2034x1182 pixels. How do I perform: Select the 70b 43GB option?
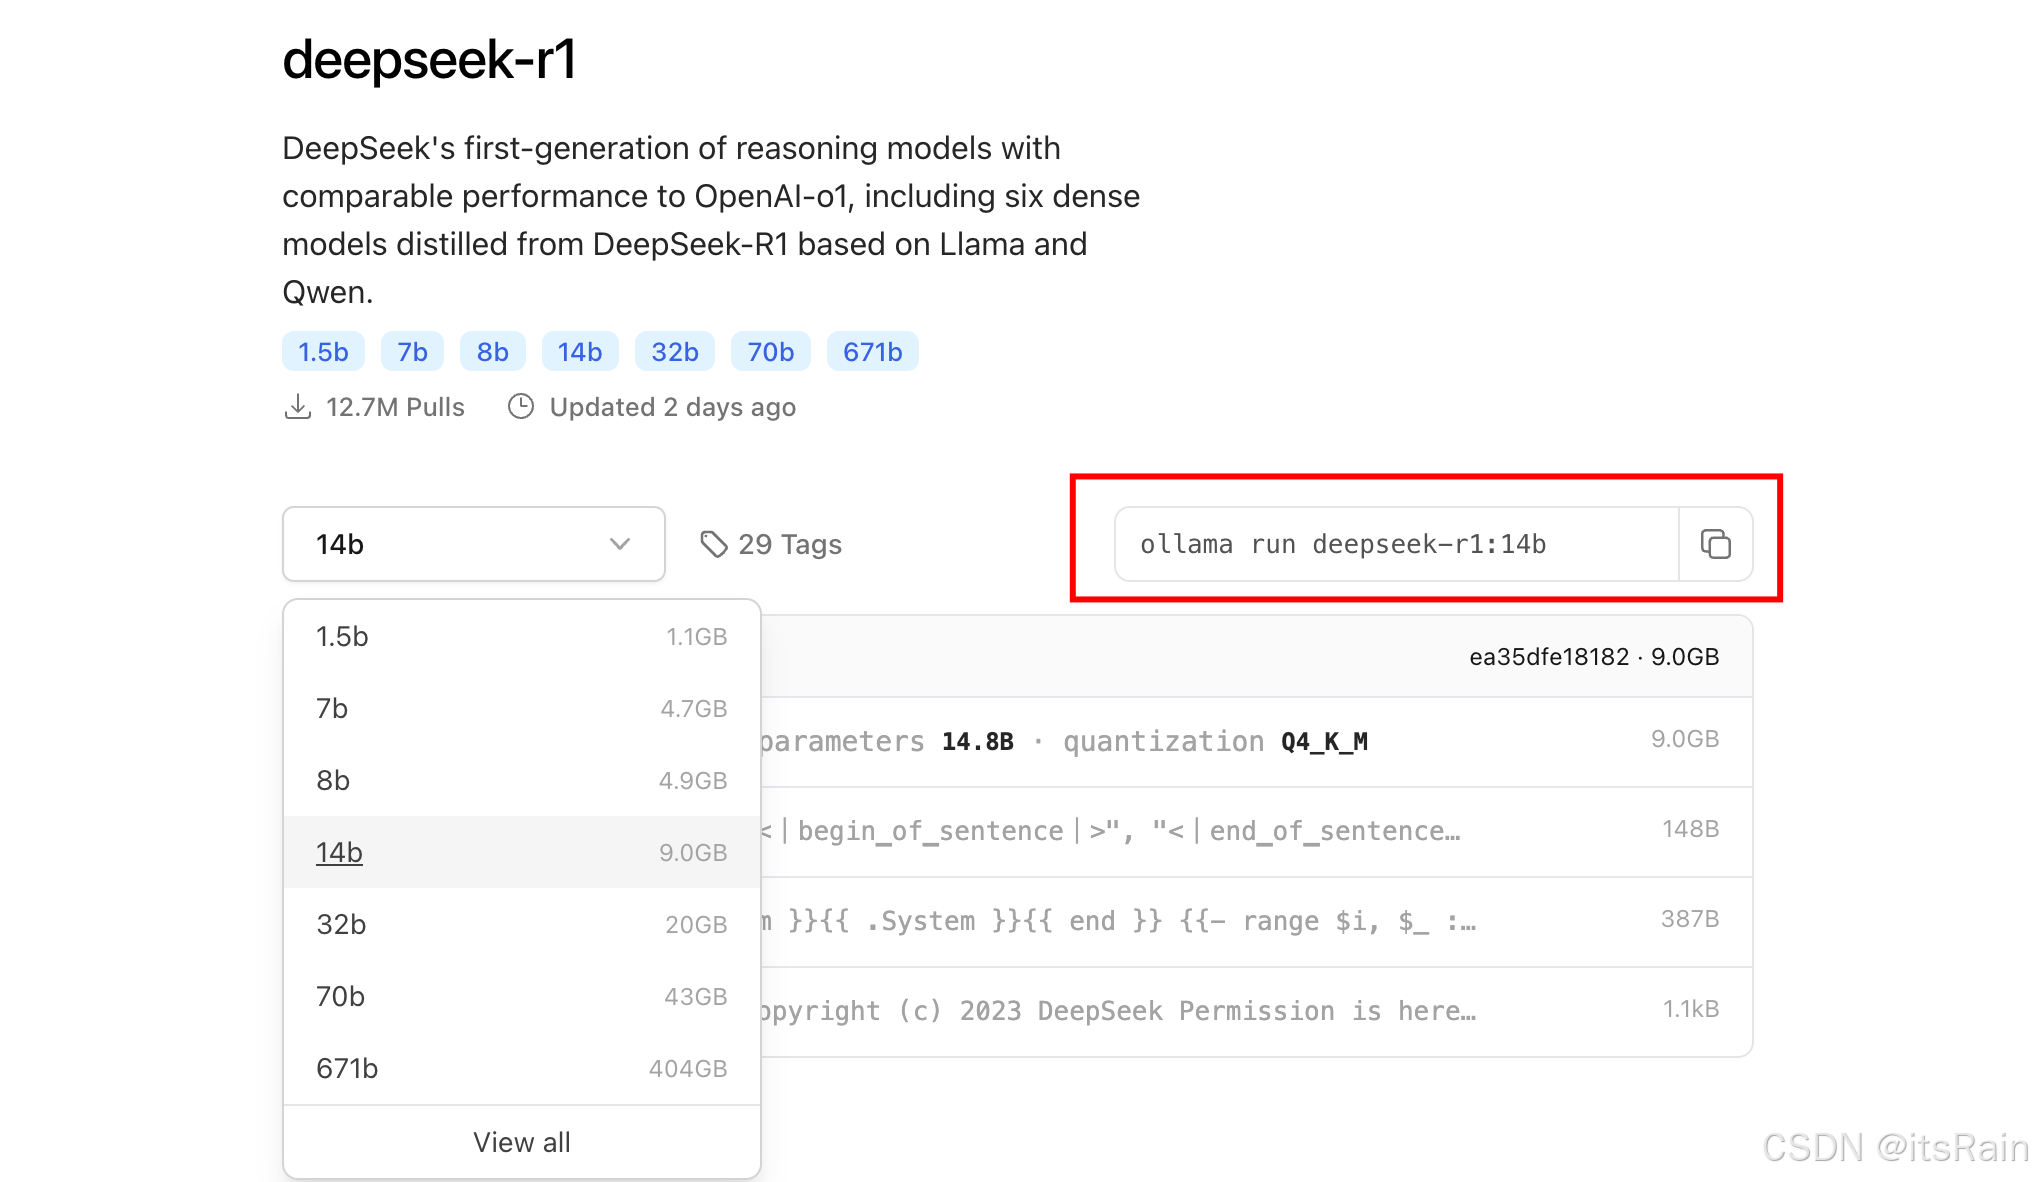522,997
